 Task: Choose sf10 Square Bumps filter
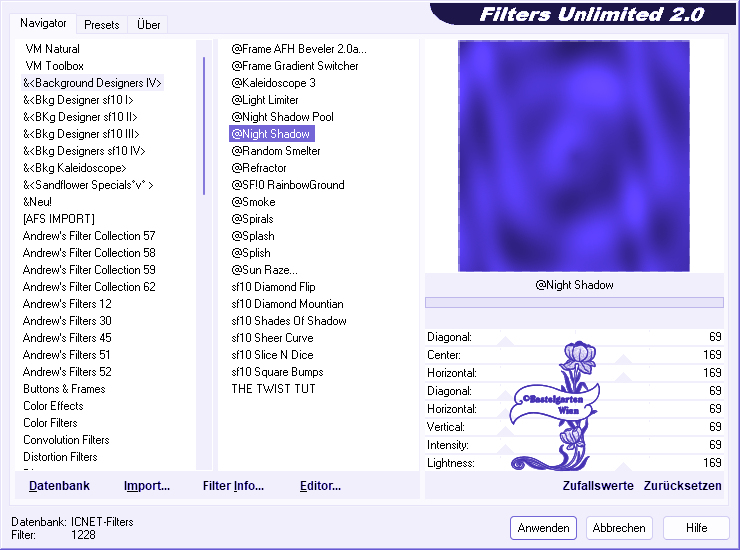pyautogui.click(x=277, y=372)
